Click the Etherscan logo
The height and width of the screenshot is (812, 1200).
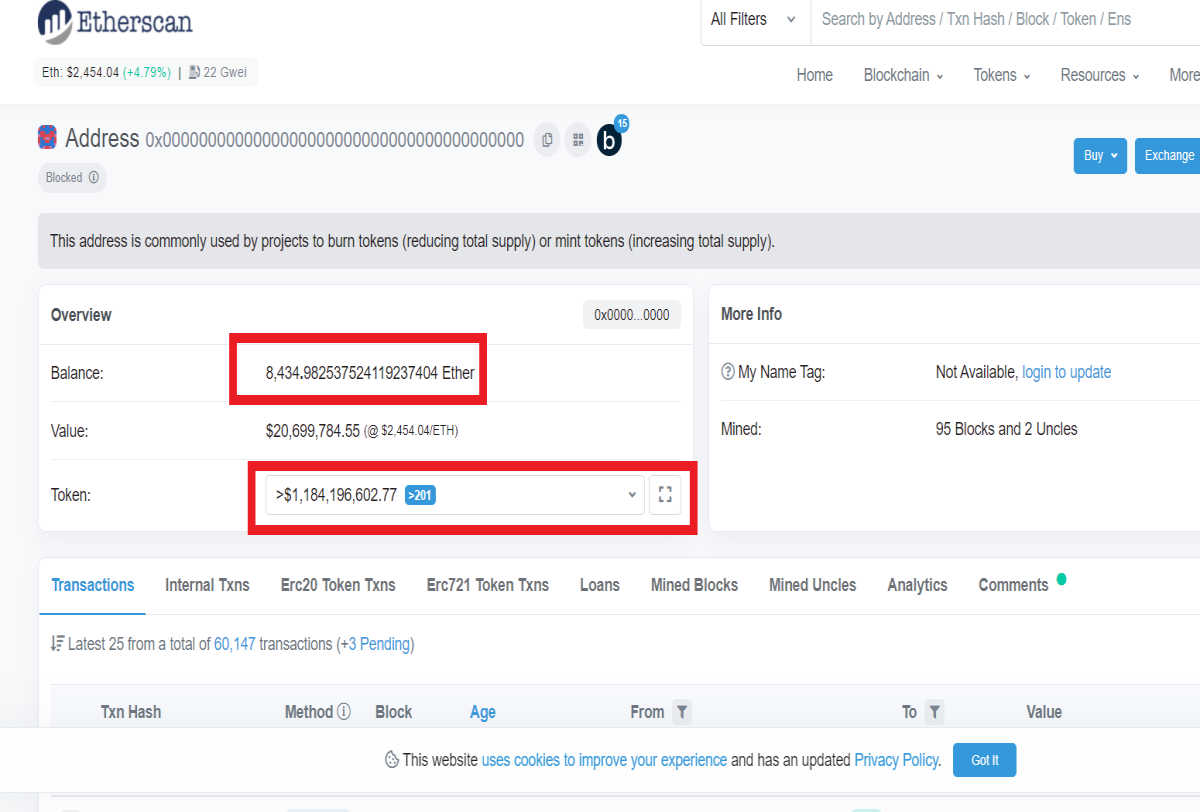click(116, 21)
